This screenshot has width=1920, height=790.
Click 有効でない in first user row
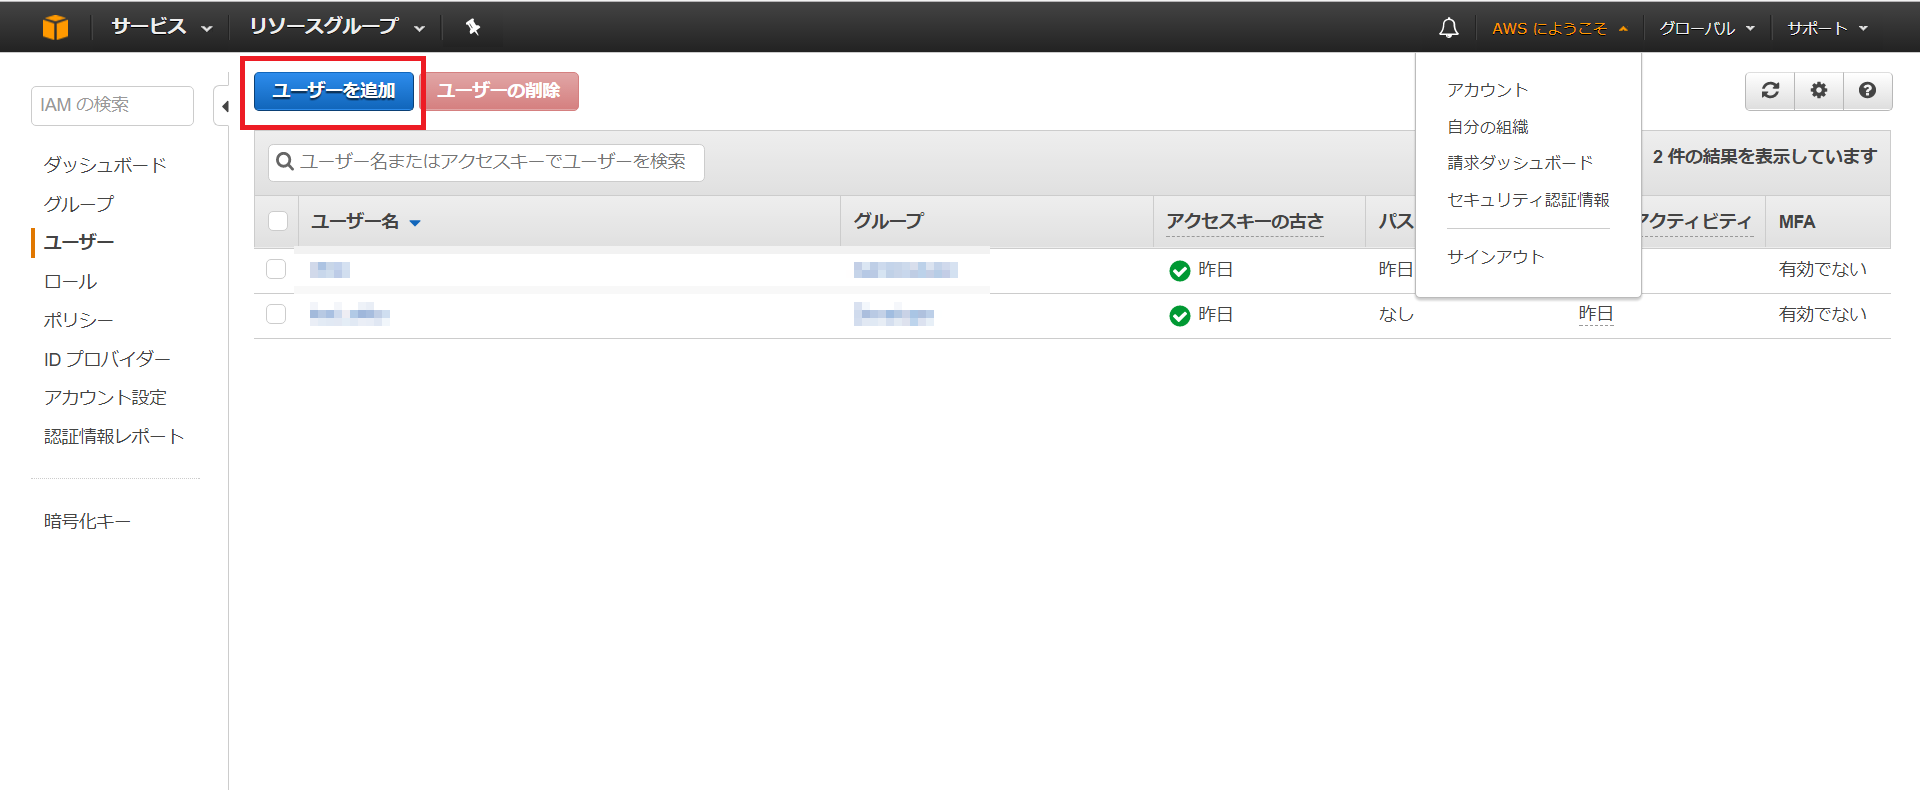pyautogui.click(x=1822, y=269)
